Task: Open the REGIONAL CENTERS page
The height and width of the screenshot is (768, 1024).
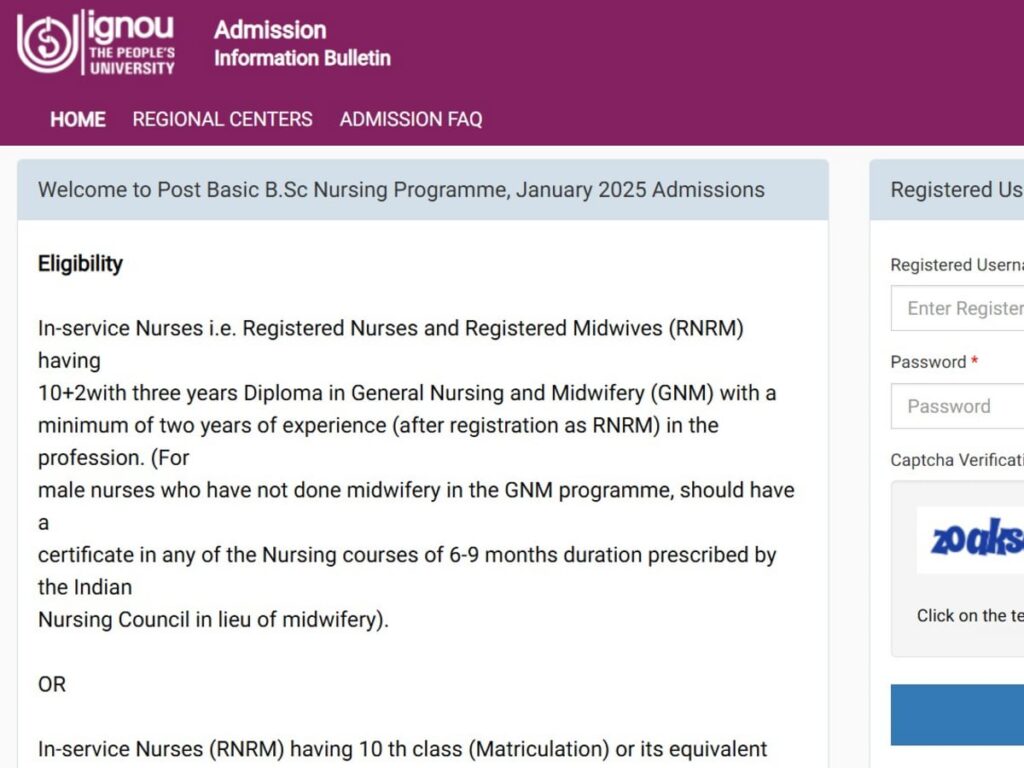Action: pos(222,119)
